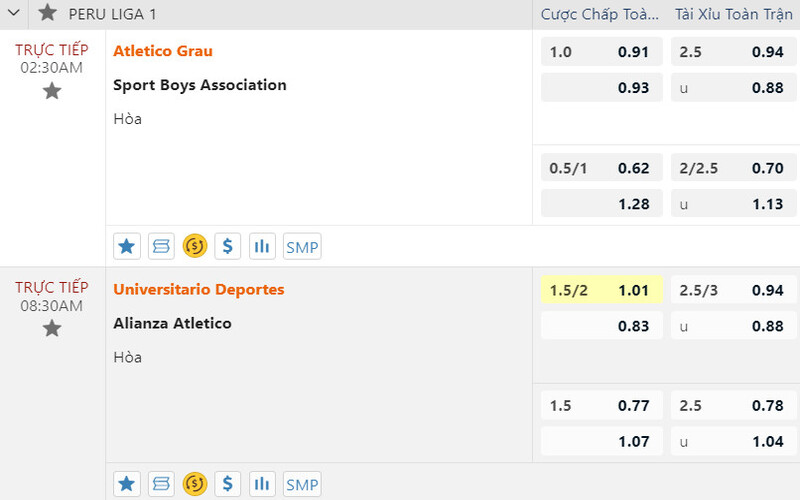
Task: Click yellow coin cash-out icon for Atletico Grau
Action: 195,246
